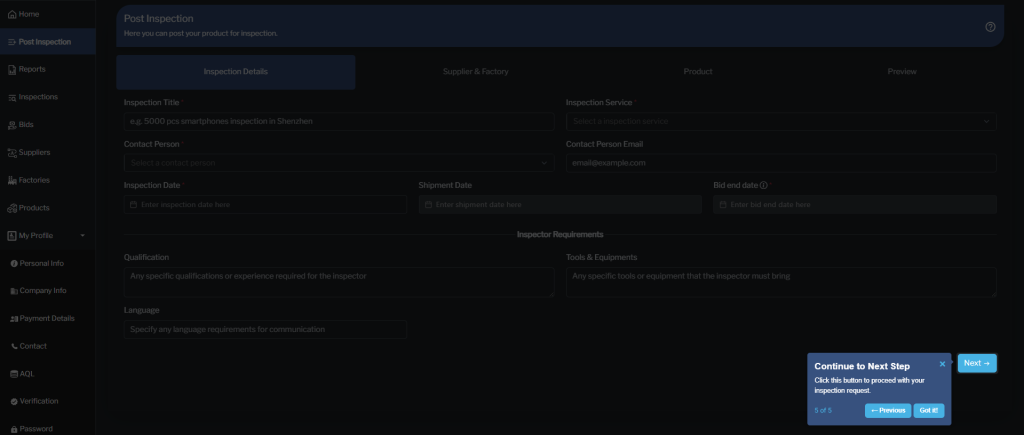This screenshot has height=435, width=1024.
Task: Click the Reports document icon
Action: [x=12, y=69]
